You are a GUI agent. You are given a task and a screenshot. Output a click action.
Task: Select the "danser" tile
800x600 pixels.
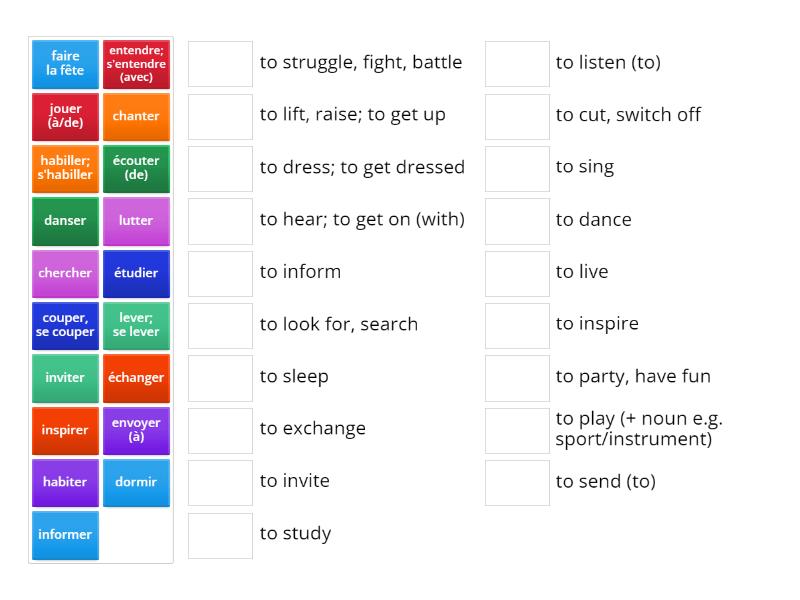click(64, 221)
